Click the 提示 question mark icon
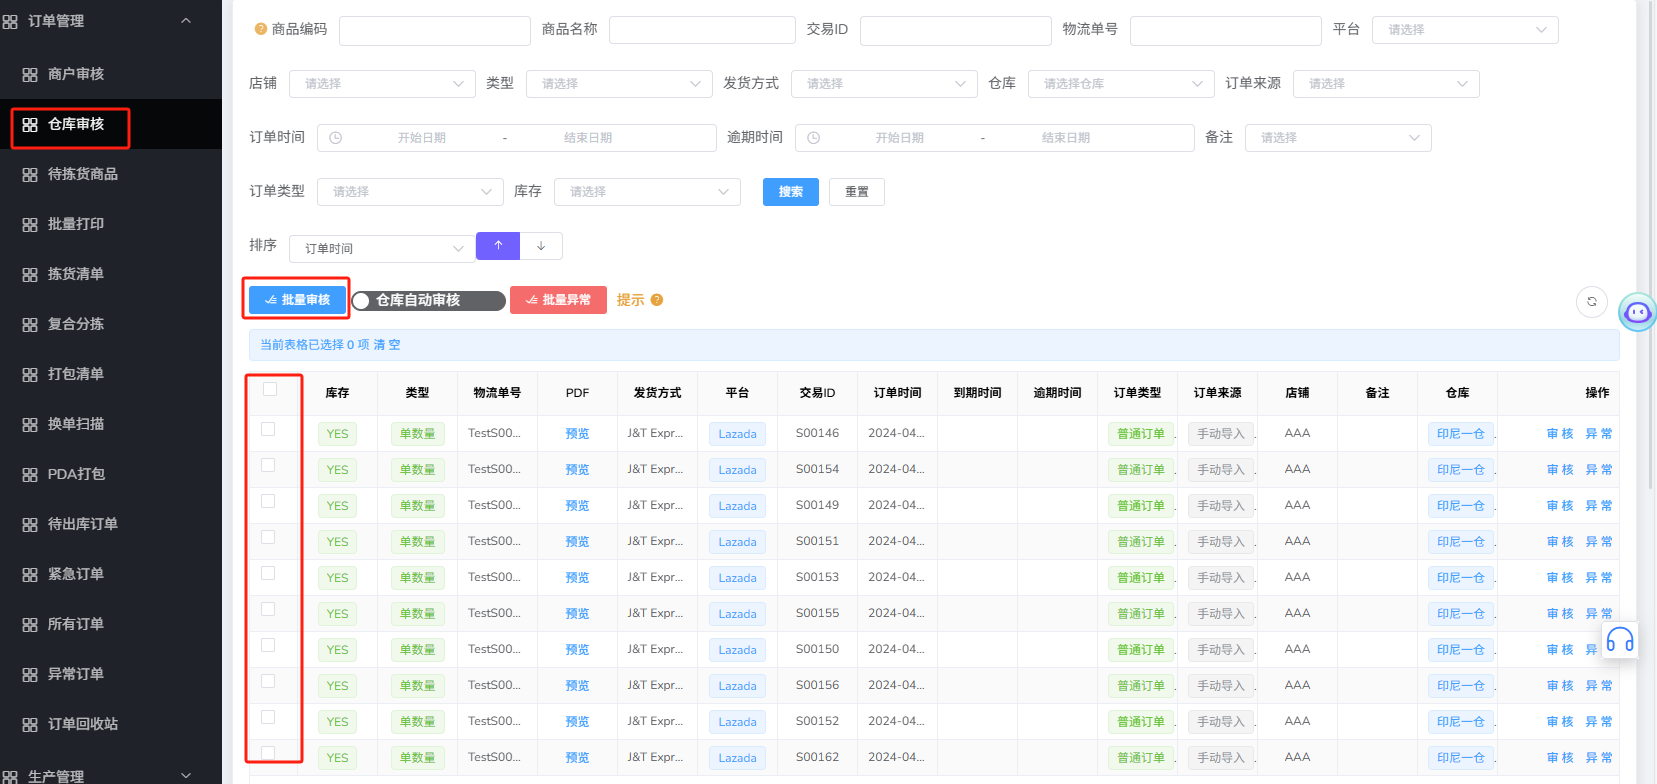 [x=657, y=300]
